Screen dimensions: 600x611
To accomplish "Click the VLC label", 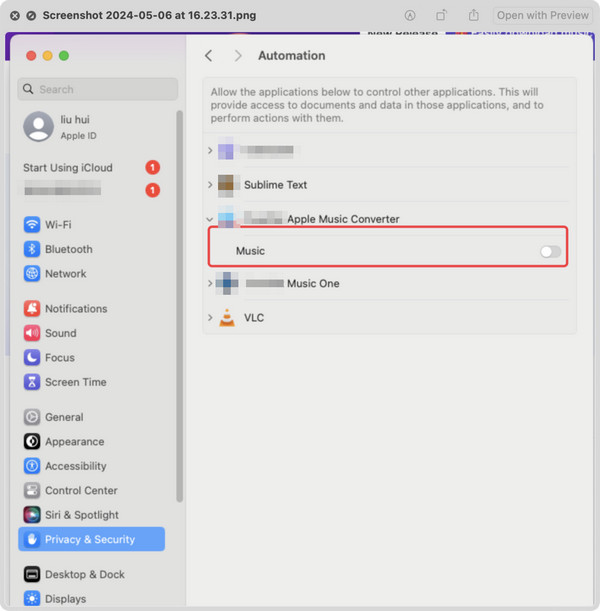I will (x=254, y=318).
